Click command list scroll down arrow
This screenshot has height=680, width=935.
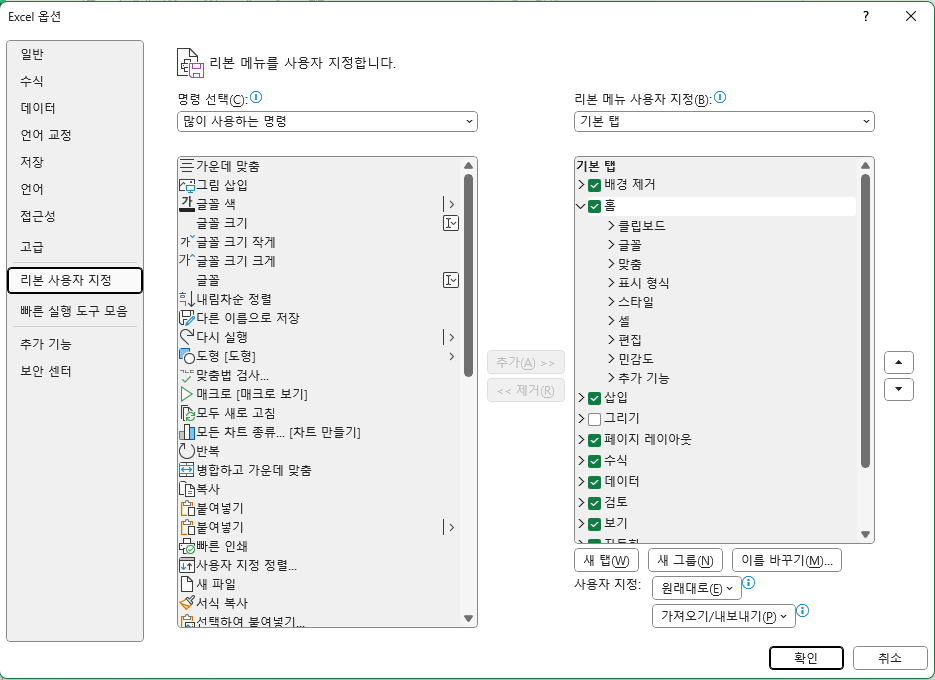click(x=468, y=619)
